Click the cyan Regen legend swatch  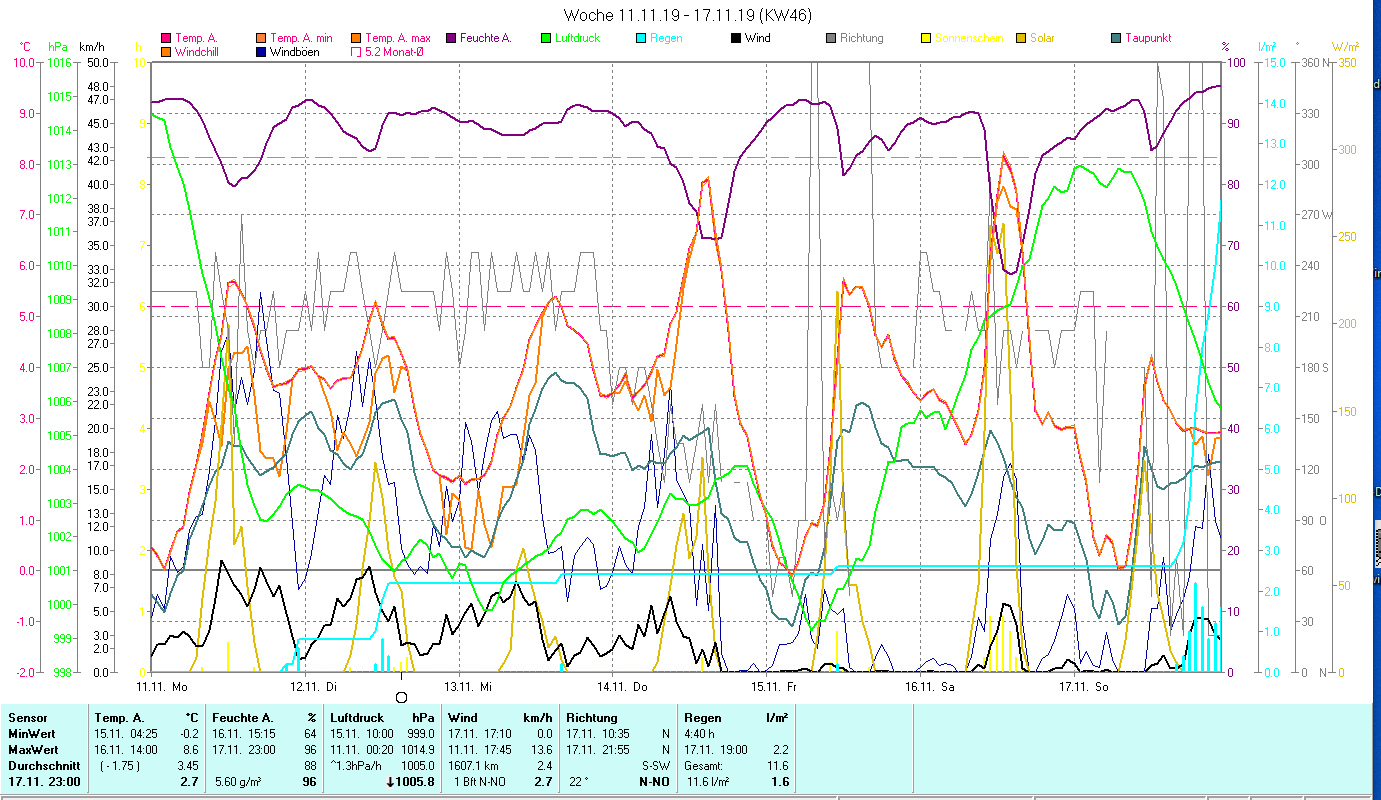641,38
